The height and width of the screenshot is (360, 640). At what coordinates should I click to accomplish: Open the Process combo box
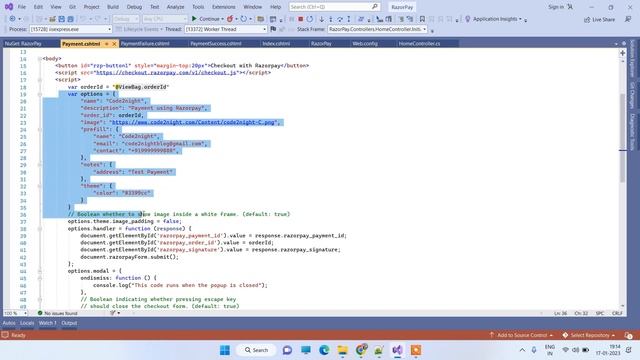click(x=70, y=29)
